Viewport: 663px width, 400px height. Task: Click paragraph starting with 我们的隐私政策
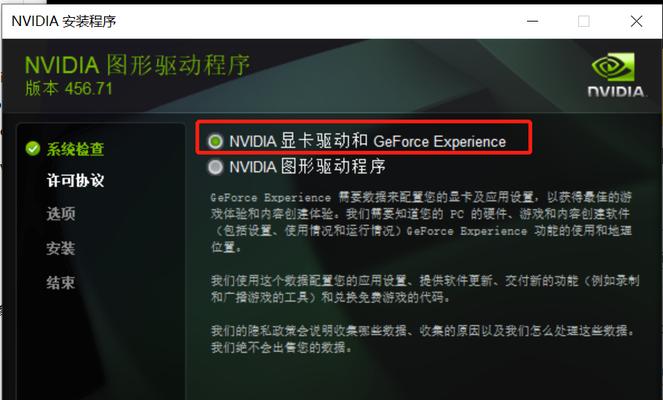[x=423, y=339]
